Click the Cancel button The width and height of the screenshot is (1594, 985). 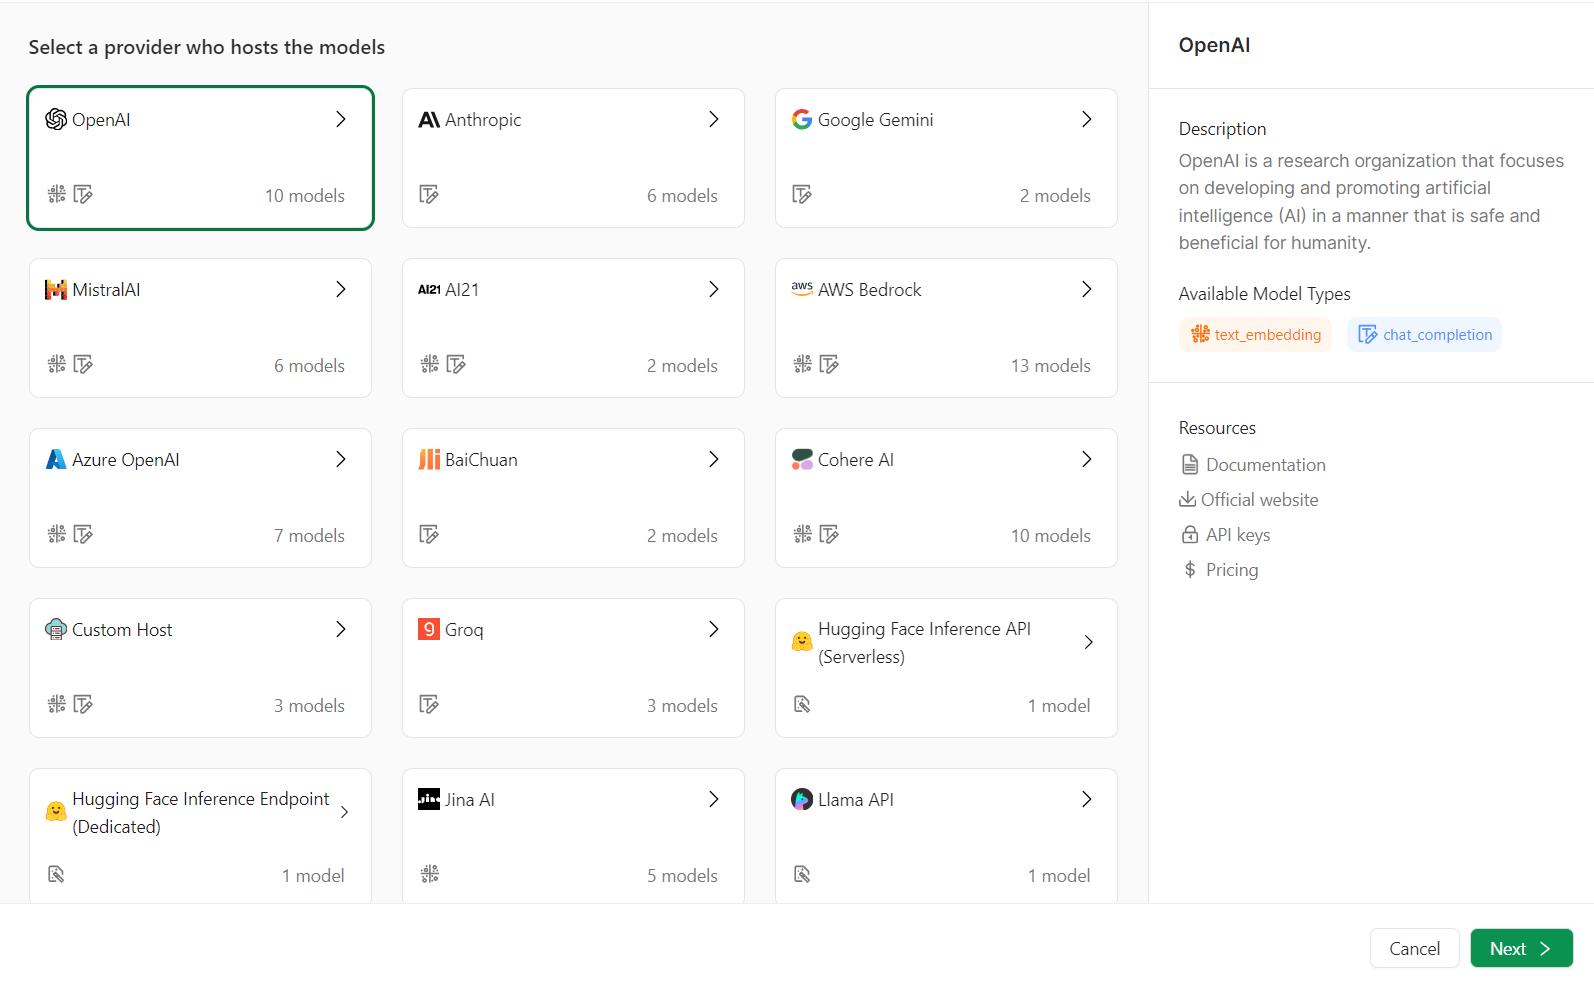pyautogui.click(x=1414, y=948)
